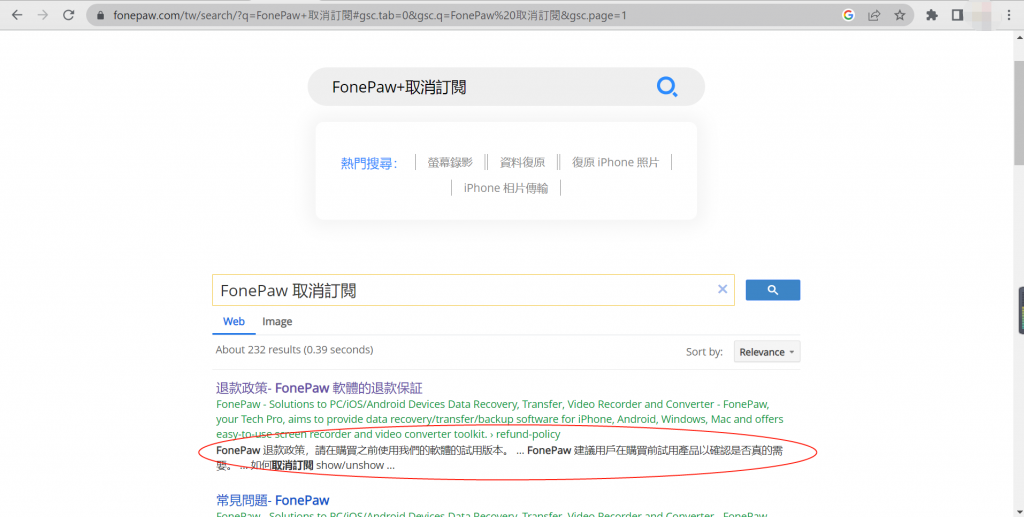Go forward in browser history
The image size is (1024, 517).
point(42,15)
